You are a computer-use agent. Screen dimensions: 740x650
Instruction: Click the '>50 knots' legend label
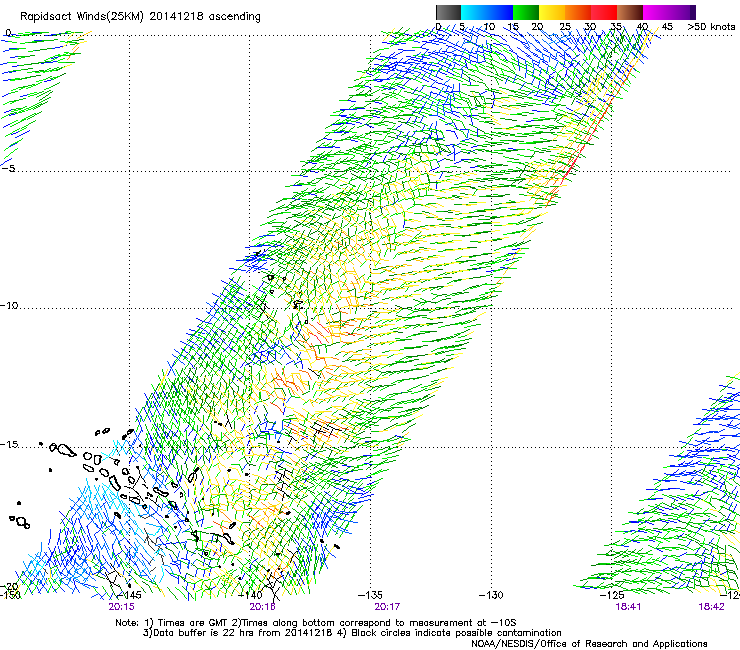711,27
